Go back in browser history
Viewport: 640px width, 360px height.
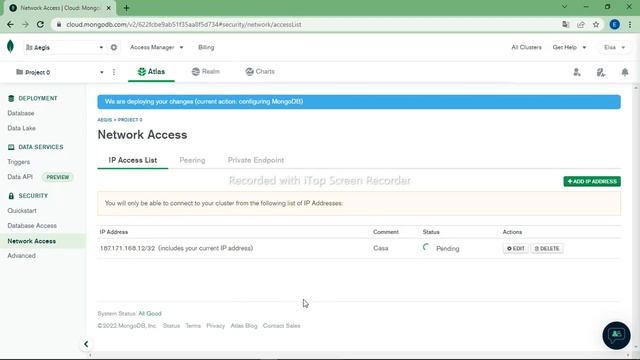[11, 24]
